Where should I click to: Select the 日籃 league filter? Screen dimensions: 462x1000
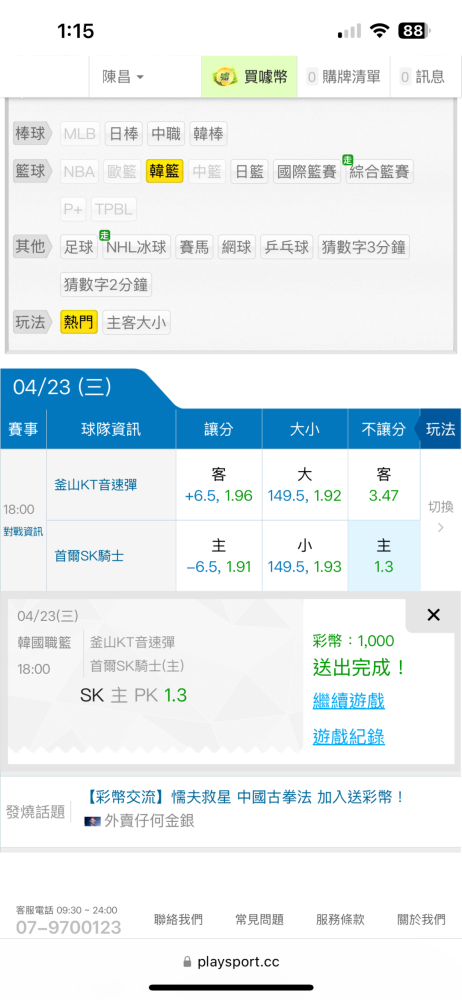click(250, 172)
